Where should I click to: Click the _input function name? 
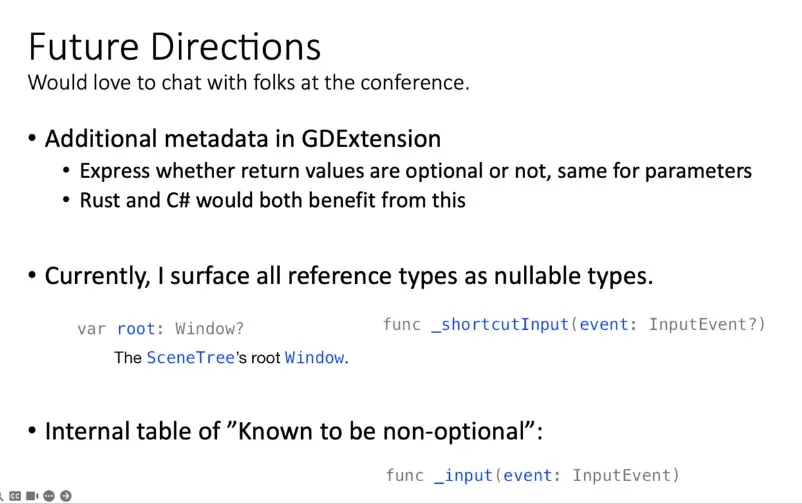coord(465,475)
